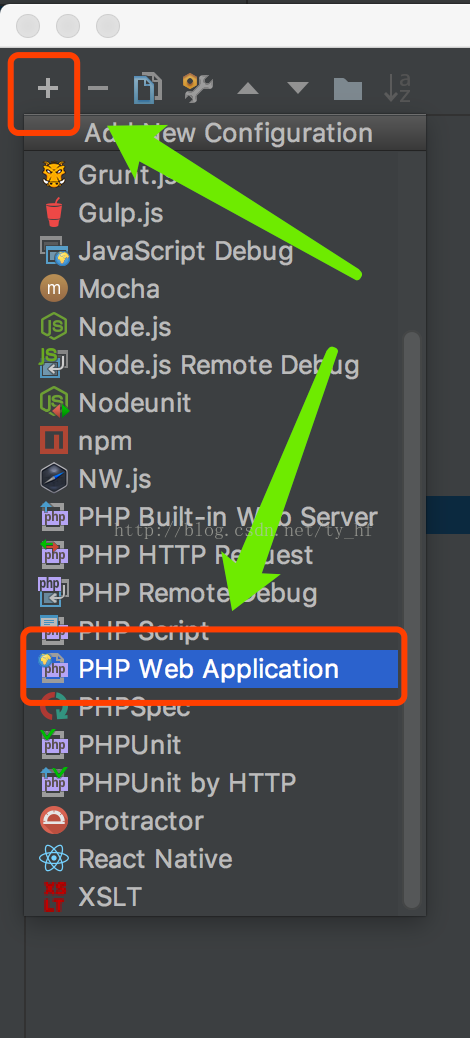The image size is (470, 1038).
Task: Click the Node.js Remote Debug icon
Action: (54, 365)
